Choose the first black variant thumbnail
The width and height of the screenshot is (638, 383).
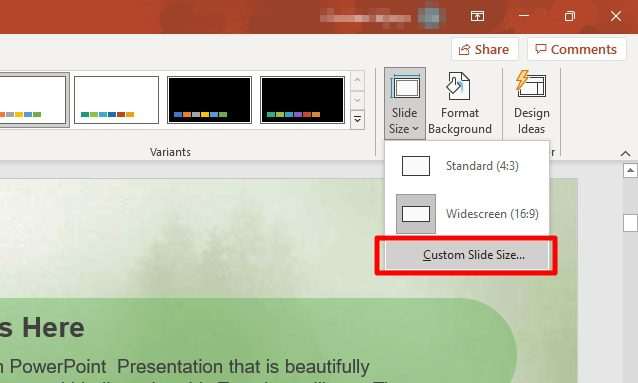(209, 100)
